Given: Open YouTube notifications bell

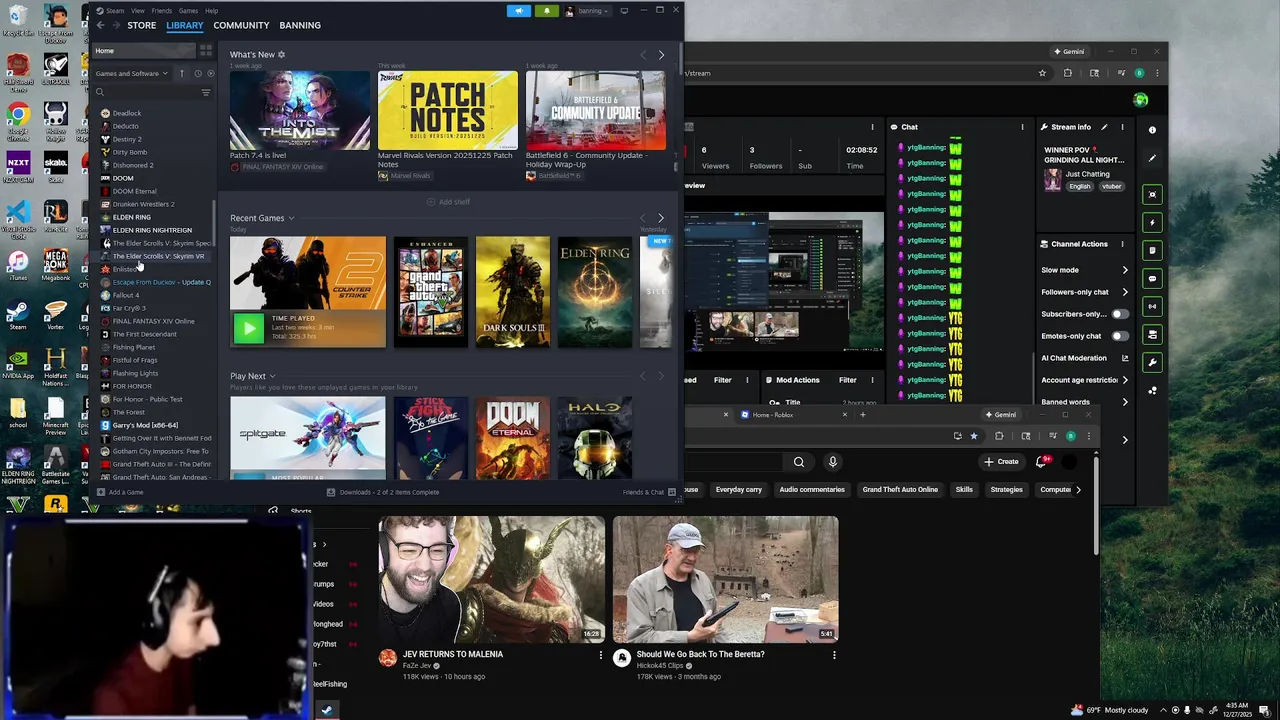Looking at the screenshot, I should tap(1041, 462).
